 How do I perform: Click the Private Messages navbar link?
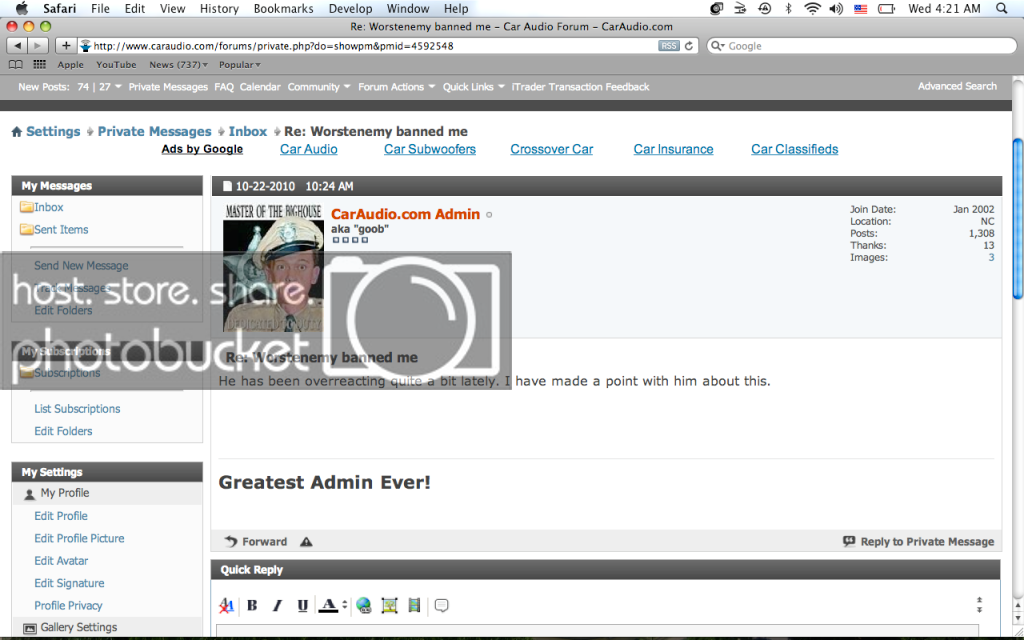pyautogui.click(x=168, y=87)
